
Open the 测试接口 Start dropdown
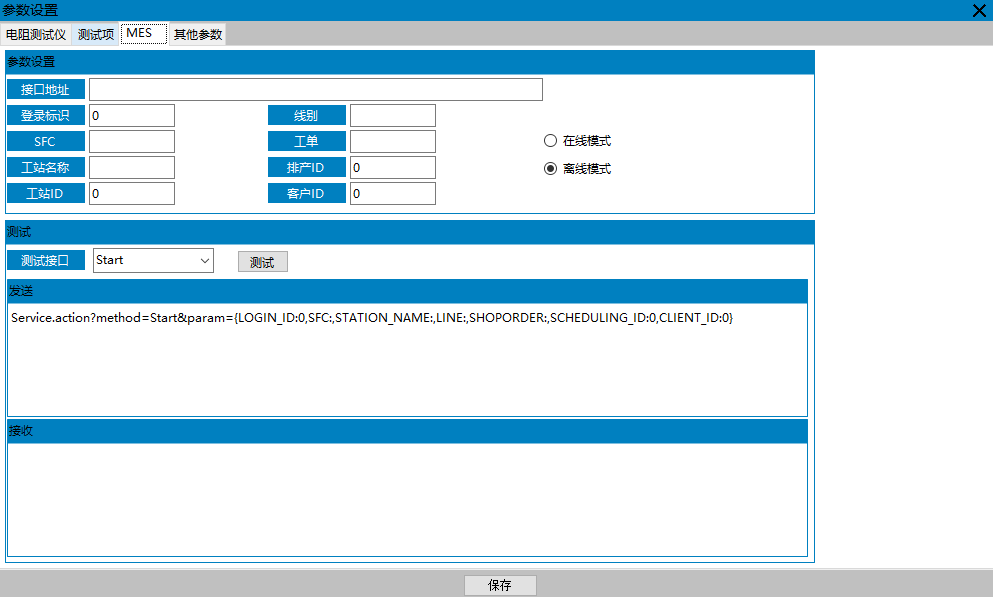tap(153, 260)
